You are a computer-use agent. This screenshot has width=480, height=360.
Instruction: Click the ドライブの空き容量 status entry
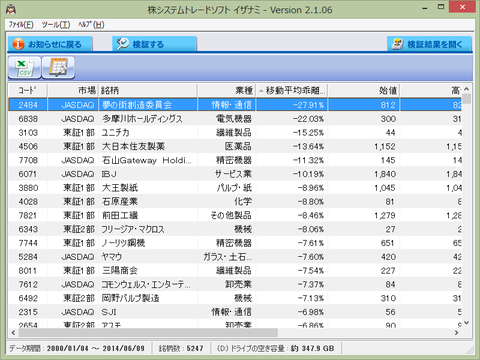[275, 348]
